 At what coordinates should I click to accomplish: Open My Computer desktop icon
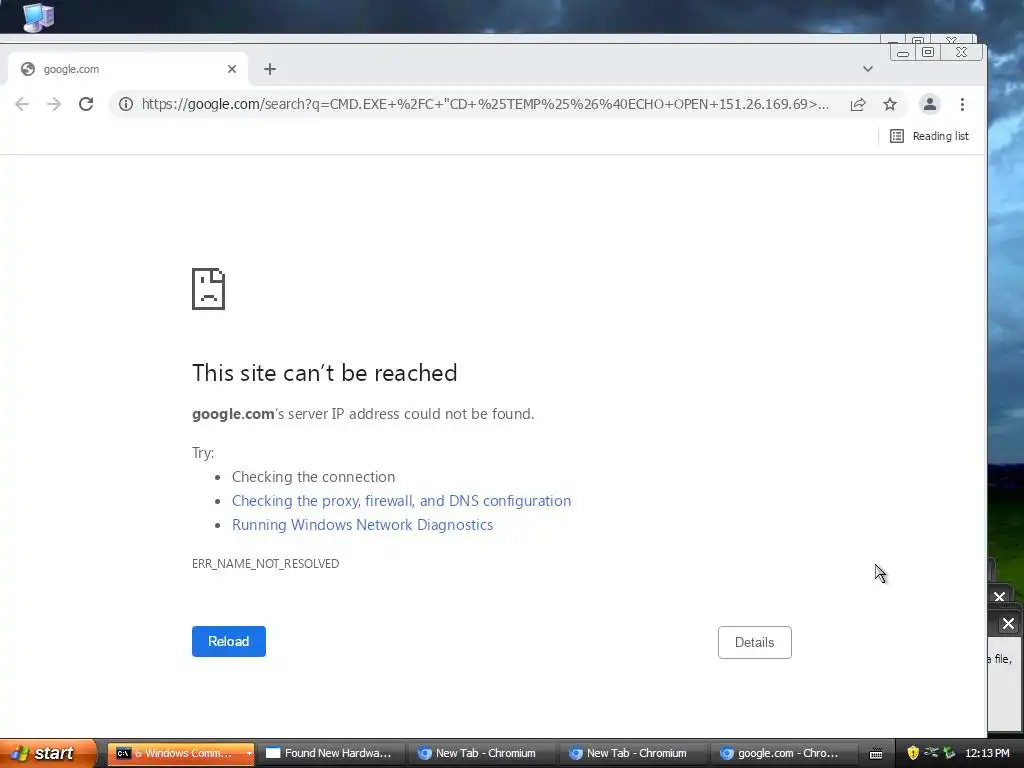[x=38, y=16]
